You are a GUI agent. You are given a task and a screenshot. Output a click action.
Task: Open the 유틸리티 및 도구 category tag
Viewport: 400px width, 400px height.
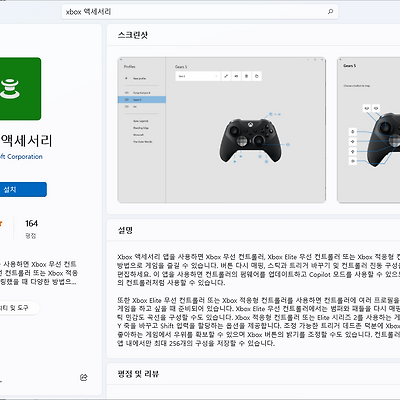point(19,308)
